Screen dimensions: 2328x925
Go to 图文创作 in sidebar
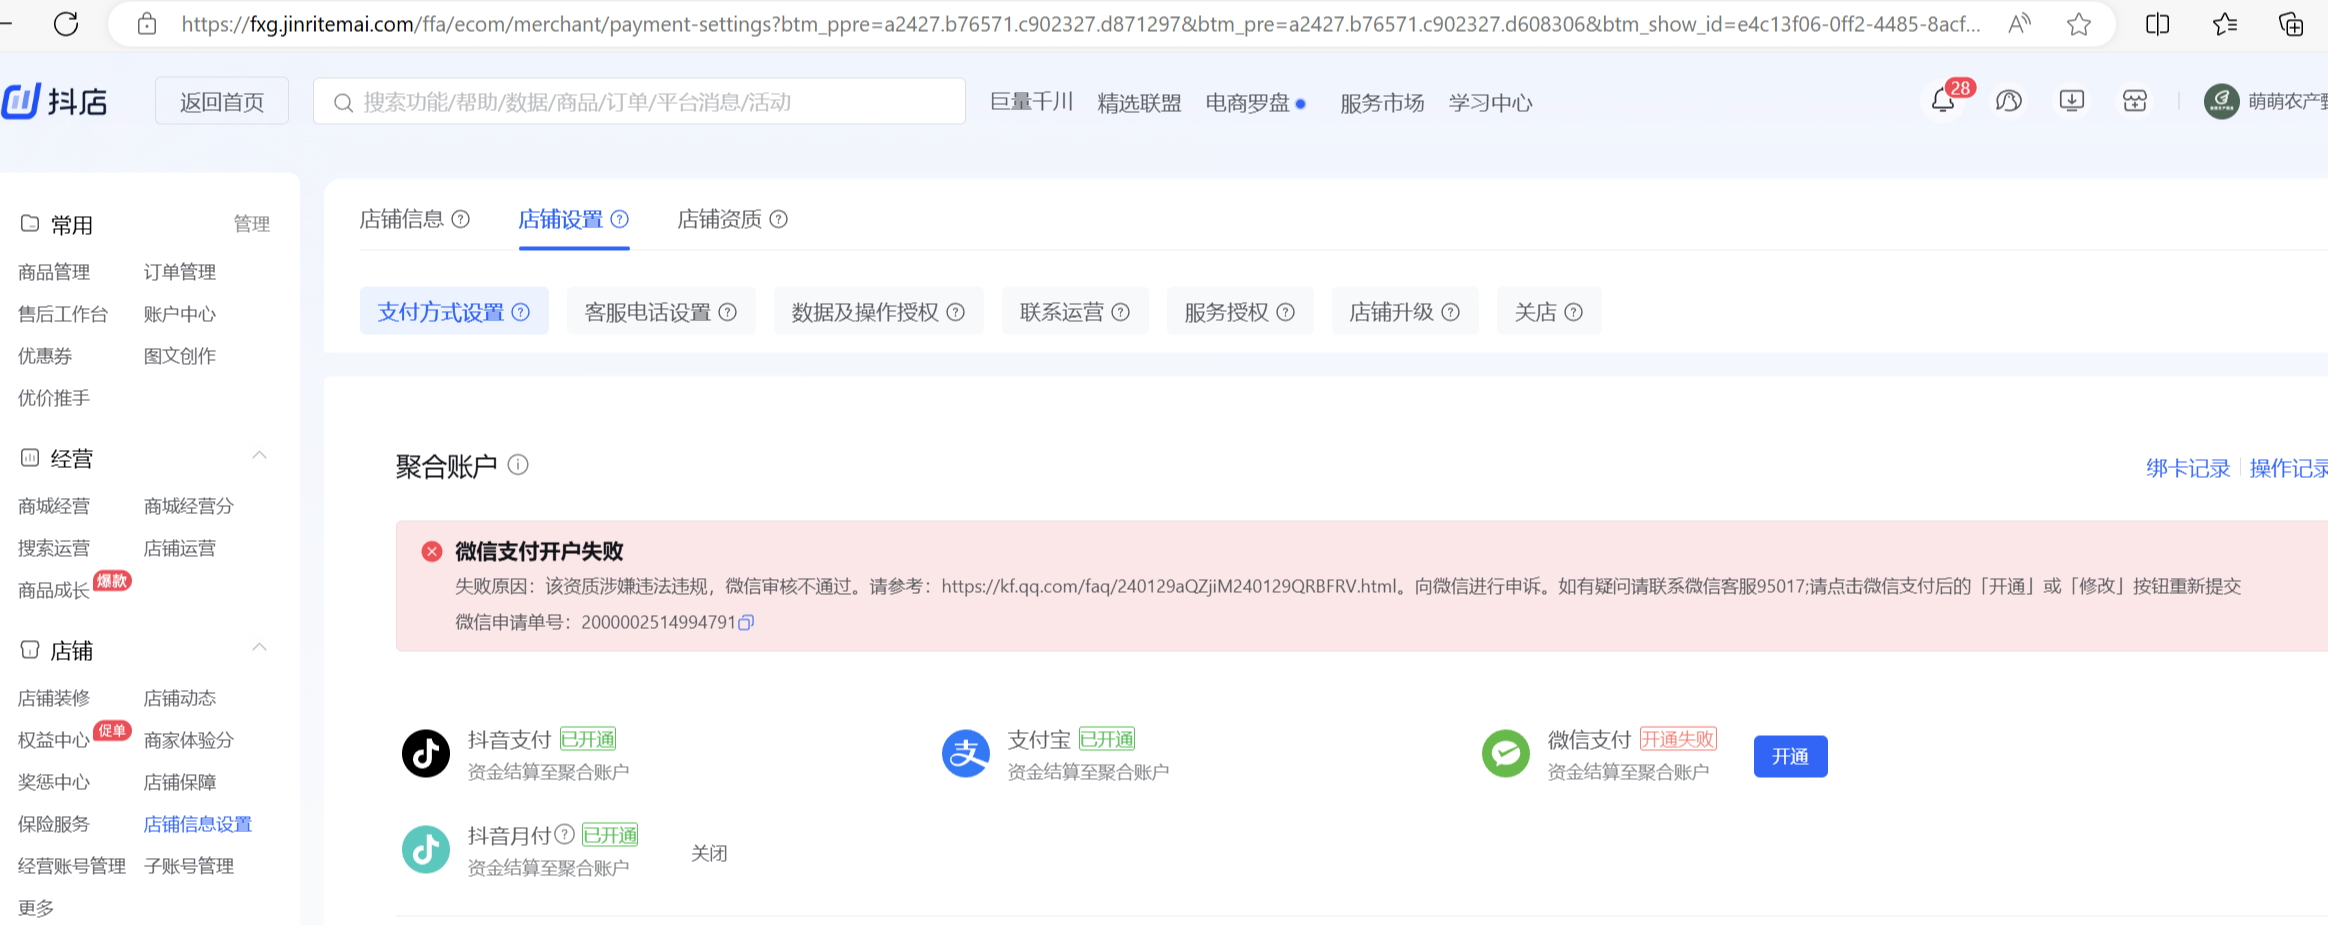(180, 356)
